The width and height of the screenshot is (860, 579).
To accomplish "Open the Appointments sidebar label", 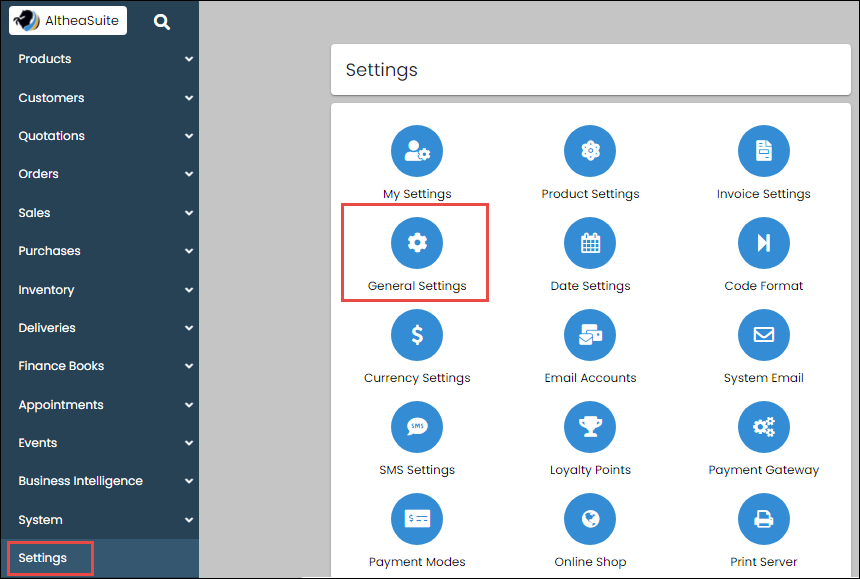I will point(61,405).
